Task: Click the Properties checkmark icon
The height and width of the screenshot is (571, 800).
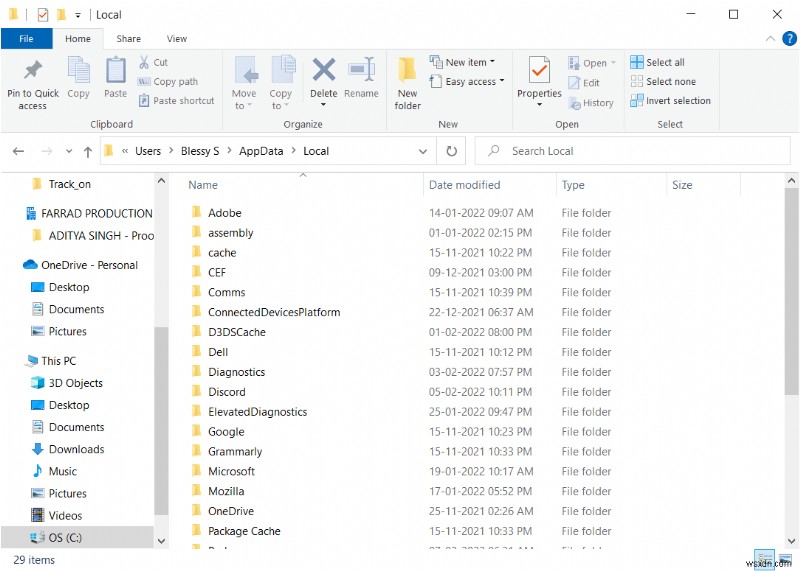Action: click(x=539, y=70)
